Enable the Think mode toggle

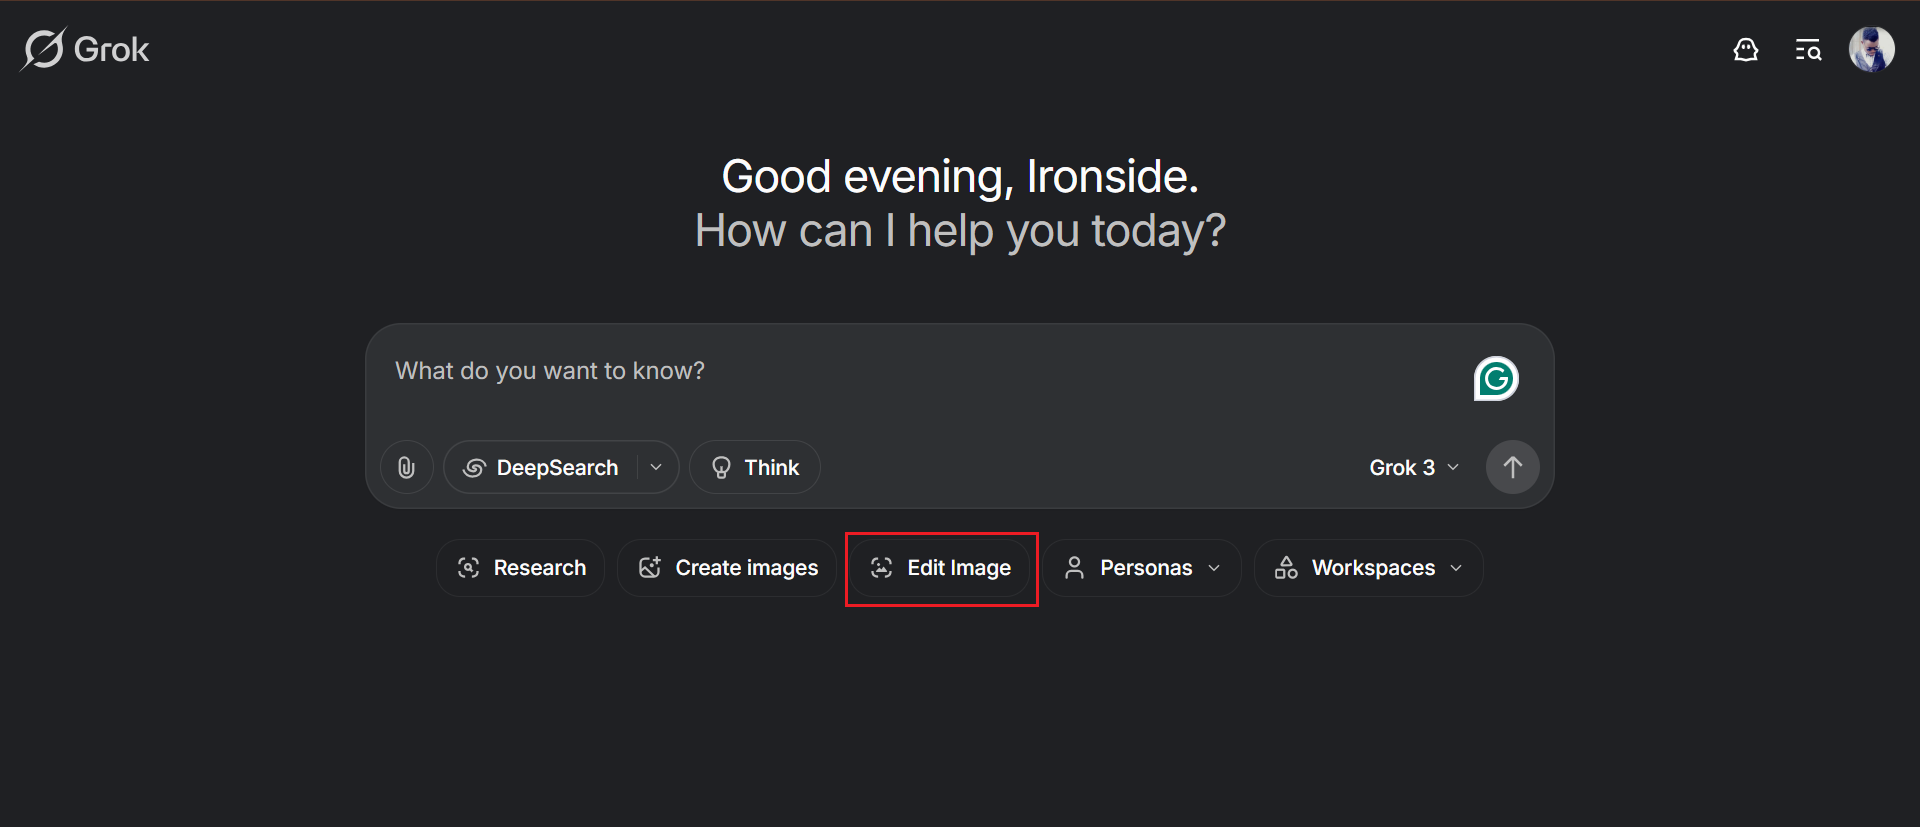[x=755, y=468]
